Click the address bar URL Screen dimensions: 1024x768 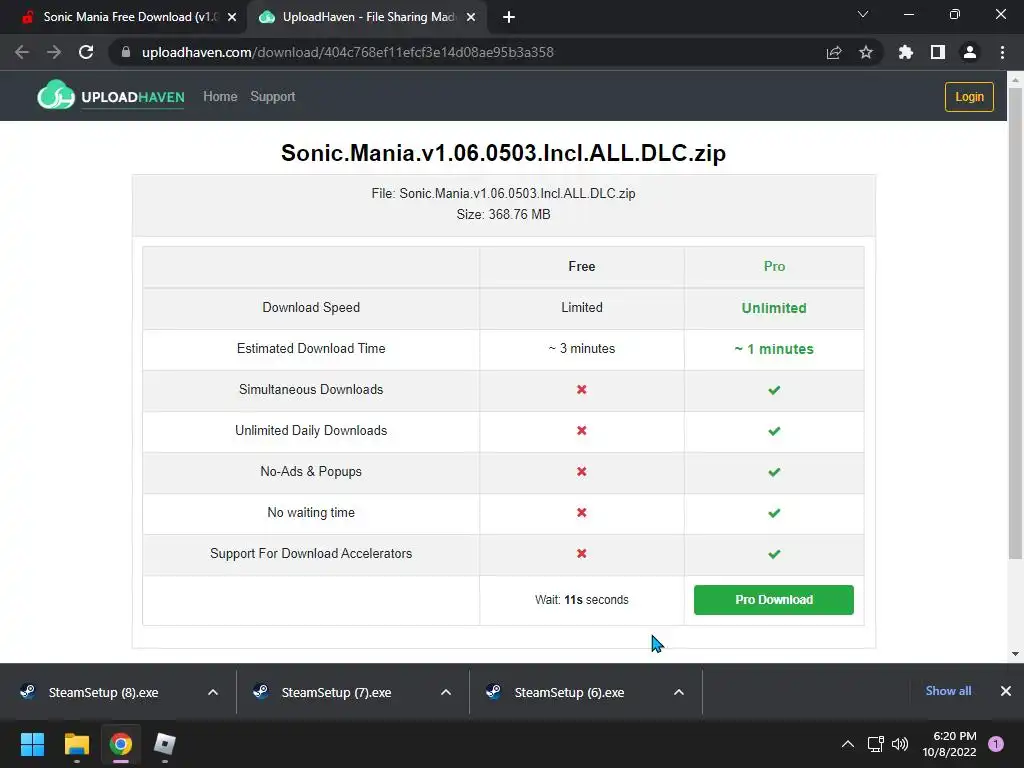pos(347,52)
